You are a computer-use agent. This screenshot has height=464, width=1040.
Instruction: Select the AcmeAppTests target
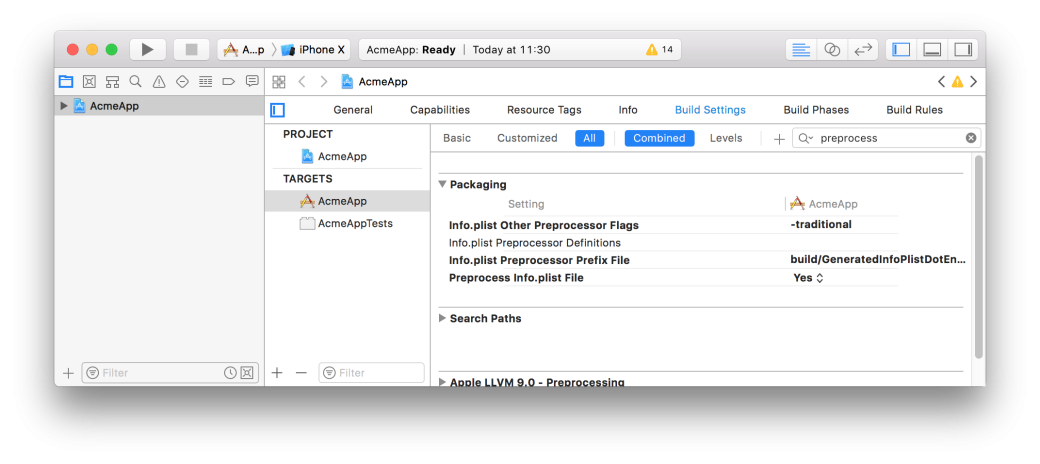point(348,223)
